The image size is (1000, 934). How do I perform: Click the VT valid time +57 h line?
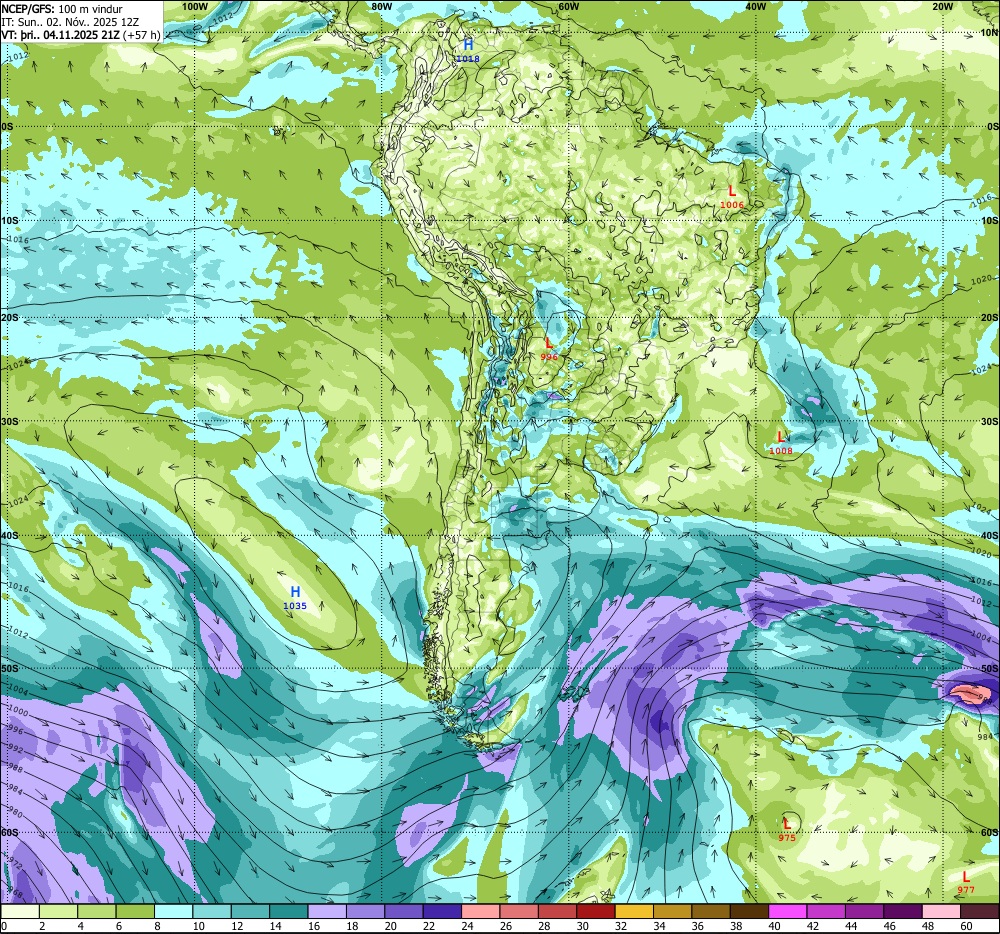(x=81, y=34)
